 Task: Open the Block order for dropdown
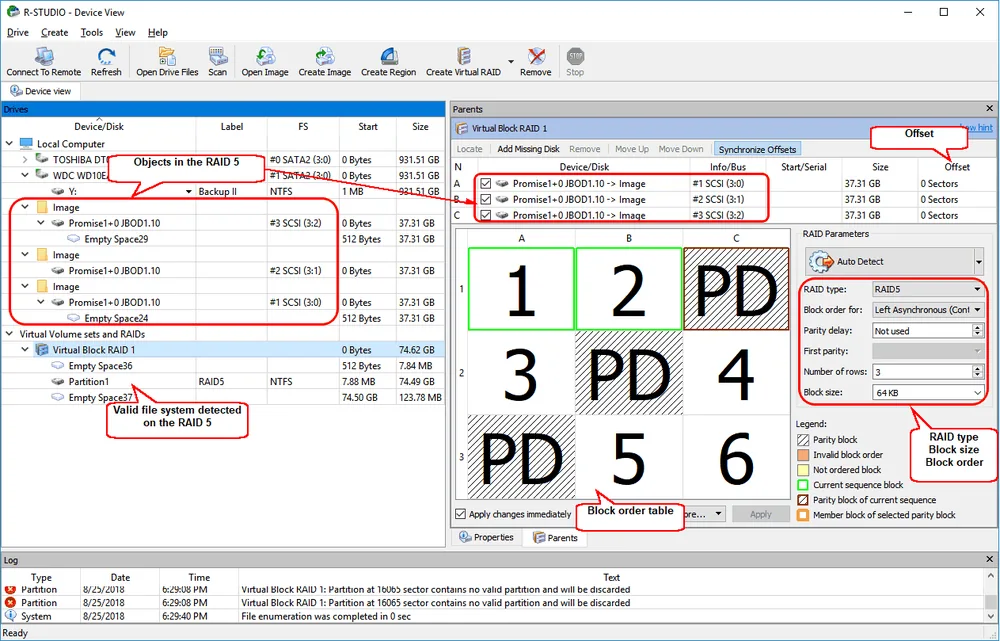[x=977, y=310]
